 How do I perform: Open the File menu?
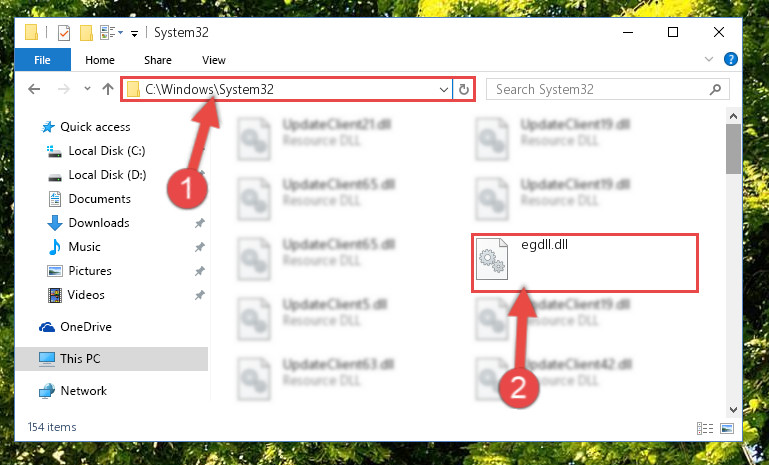coord(43,60)
